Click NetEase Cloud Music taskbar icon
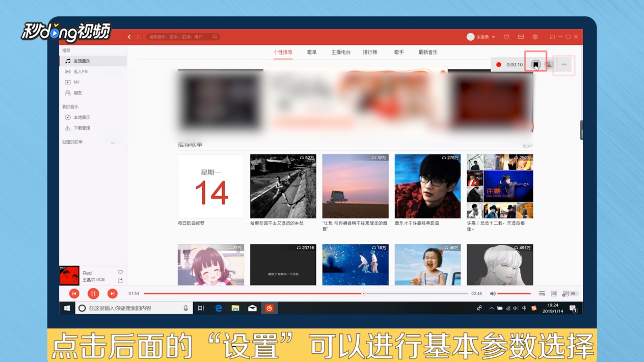 click(x=269, y=308)
